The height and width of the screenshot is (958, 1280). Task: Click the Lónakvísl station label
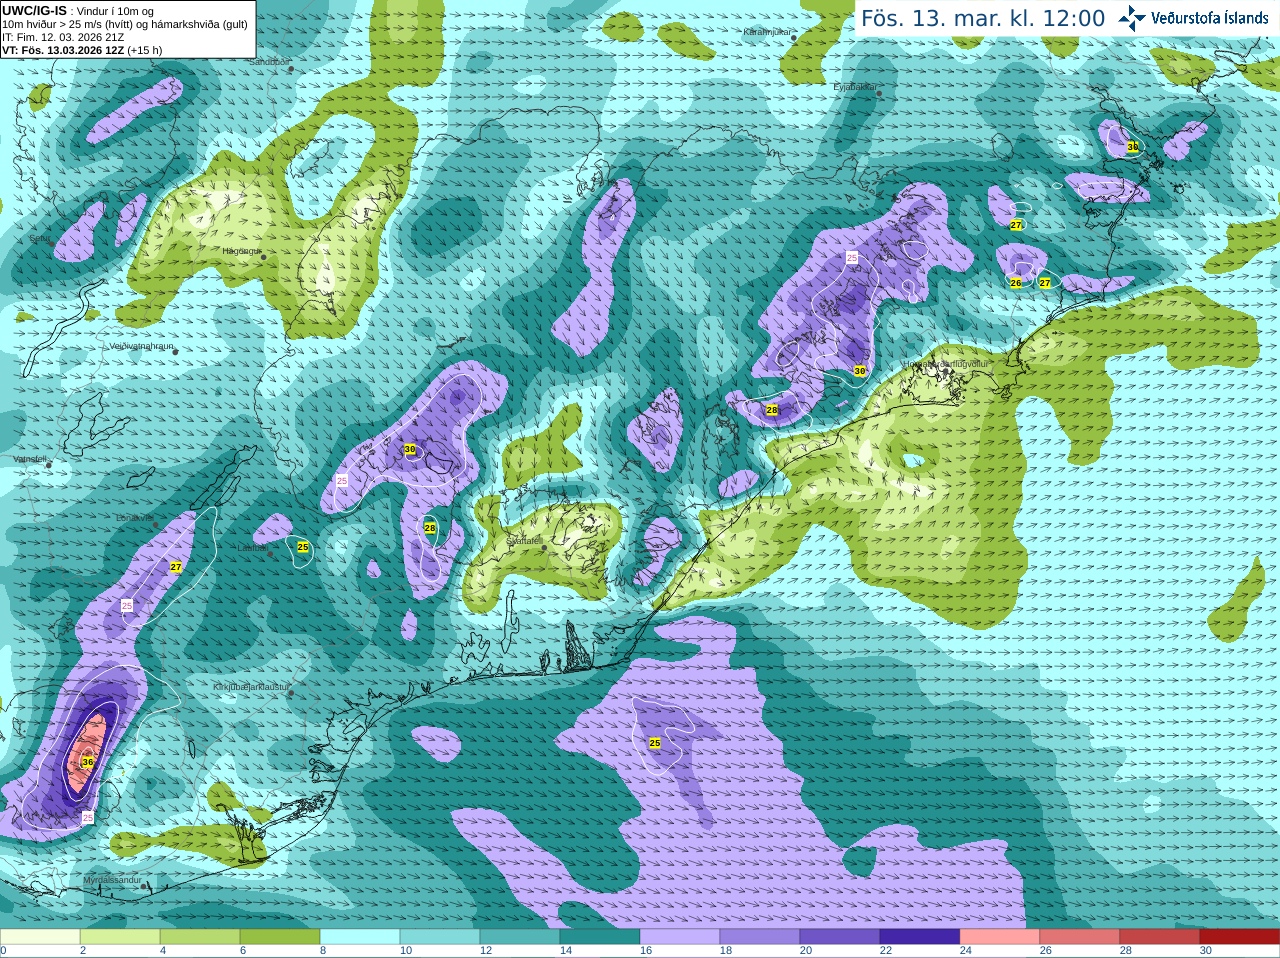click(134, 518)
